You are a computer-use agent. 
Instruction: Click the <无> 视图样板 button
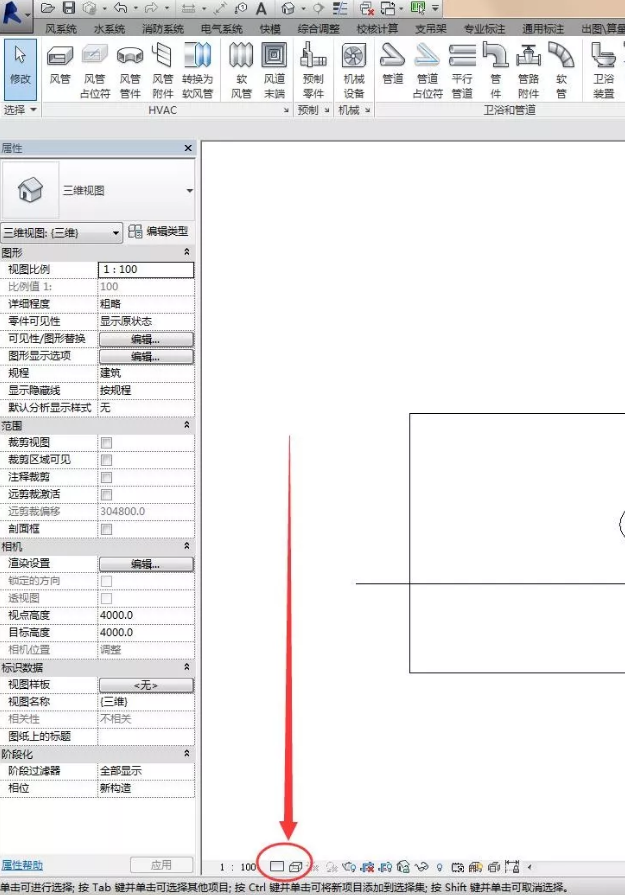(x=146, y=685)
